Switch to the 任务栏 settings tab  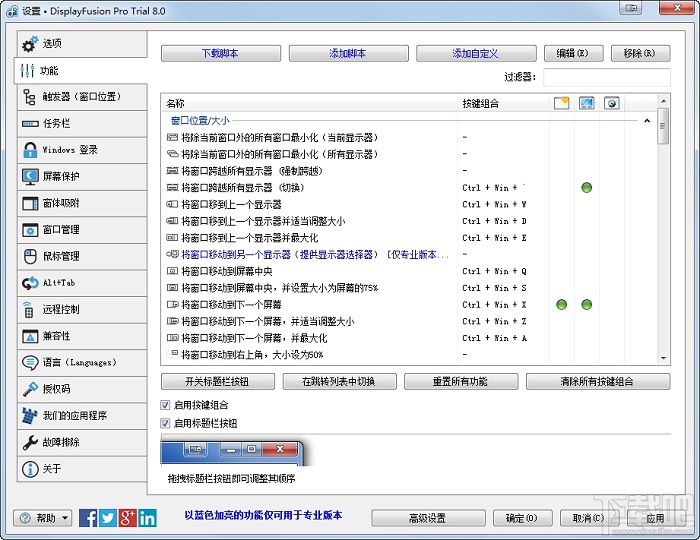tap(80, 123)
